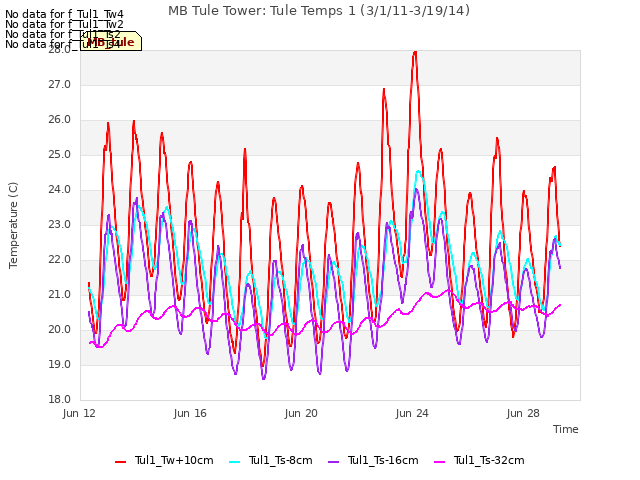The height and width of the screenshot is (480, 640).
Task: Click the 25.0 y-axis tick label
Action: 60,155
